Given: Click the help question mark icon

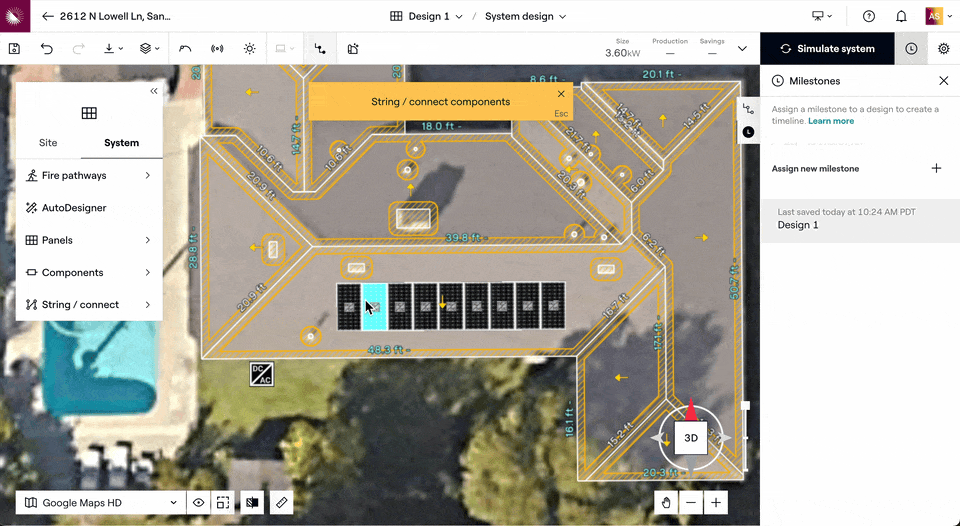Looking at the screenshot, I should click(869, 16).
